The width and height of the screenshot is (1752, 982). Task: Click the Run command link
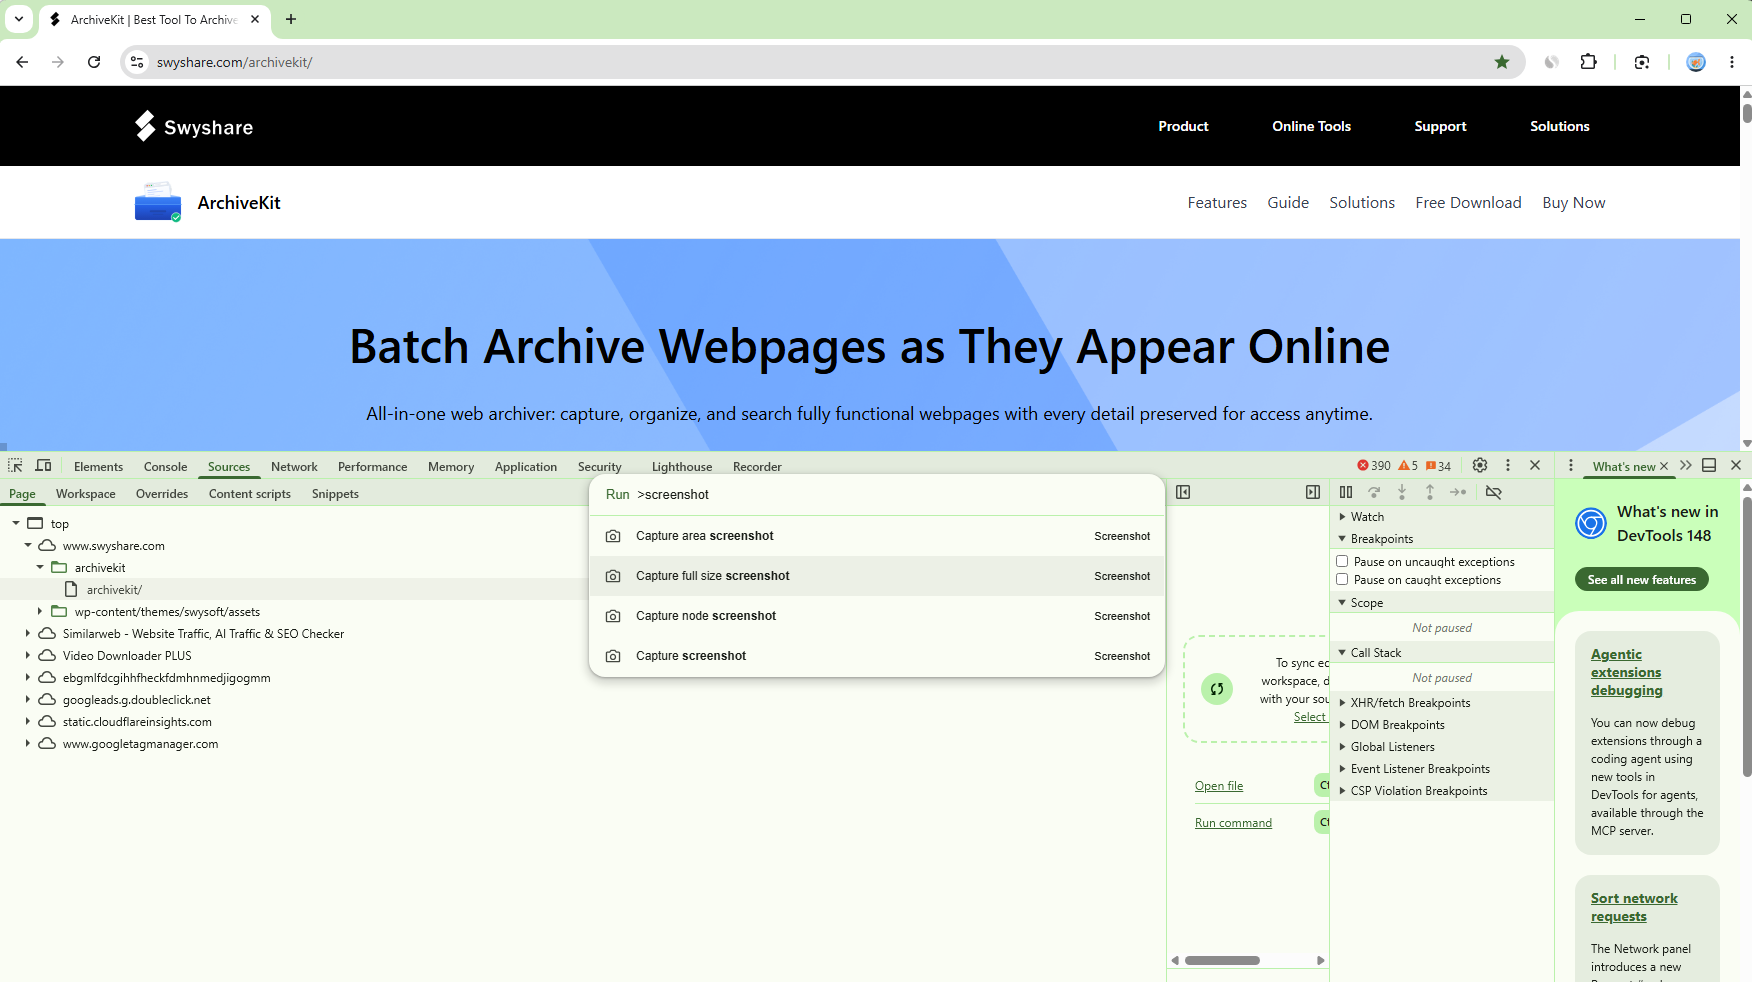point(1233,823)
